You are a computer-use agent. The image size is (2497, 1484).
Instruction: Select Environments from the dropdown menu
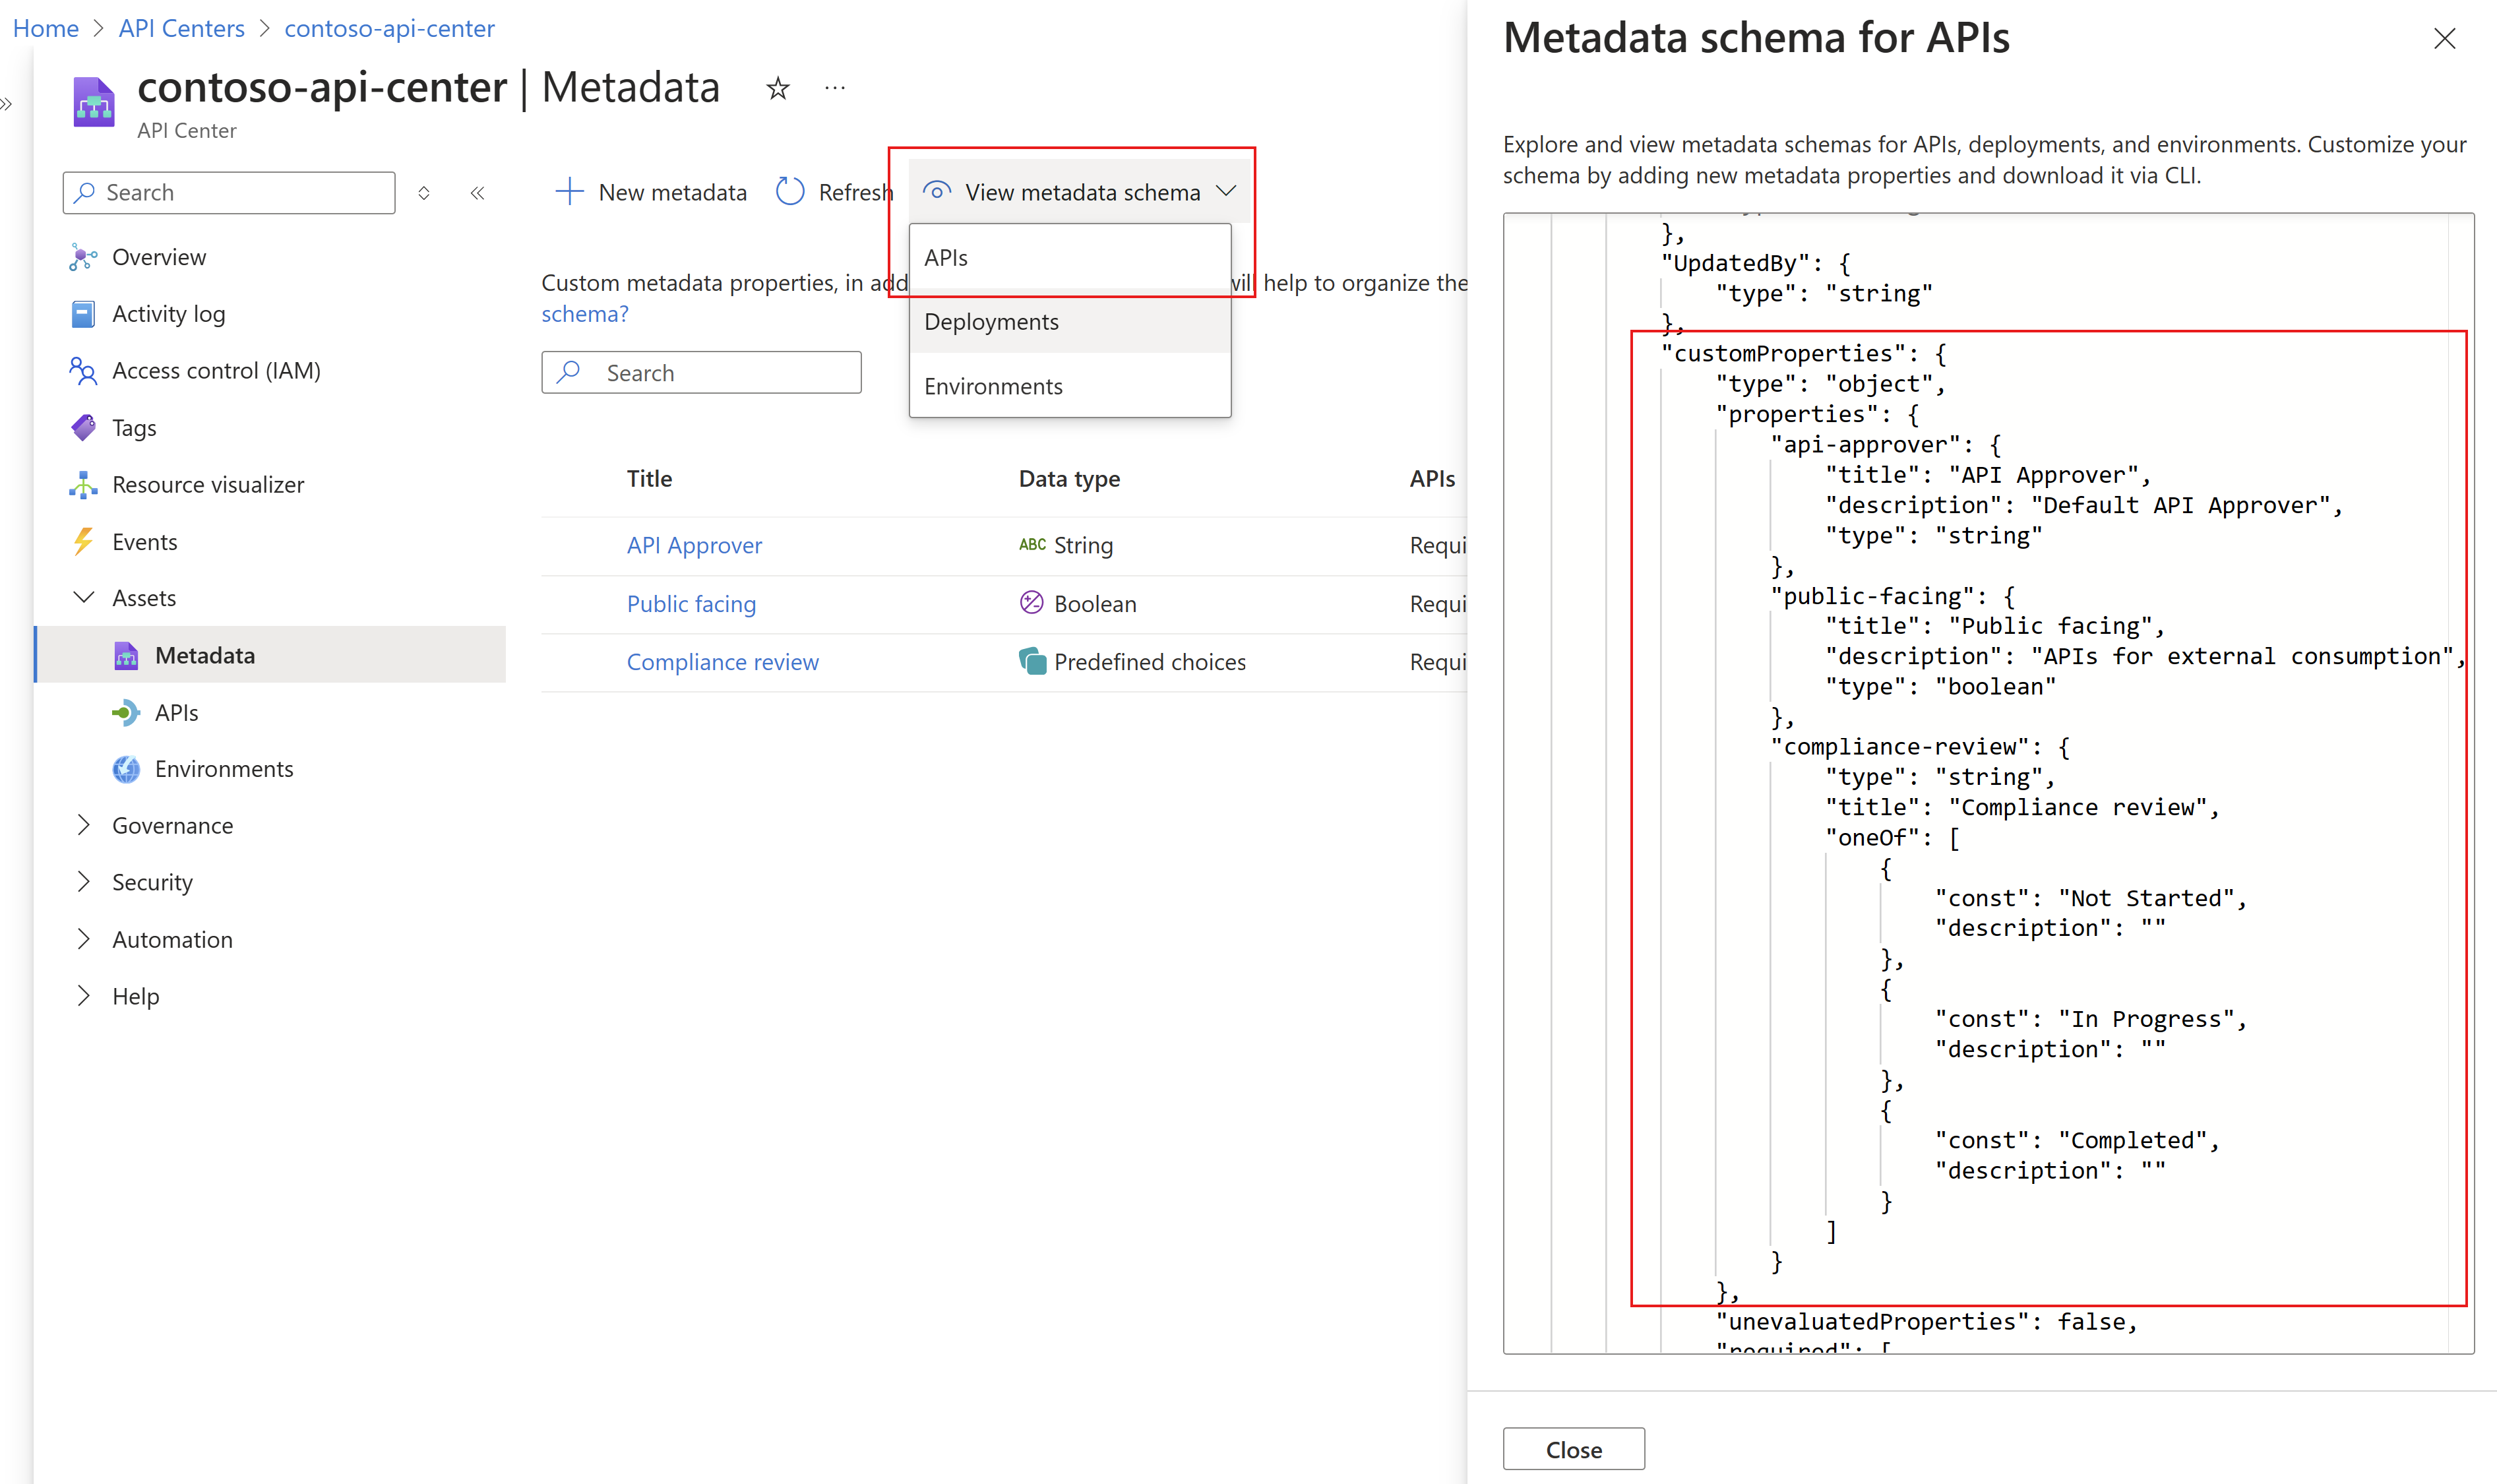(x=994, y=385)
